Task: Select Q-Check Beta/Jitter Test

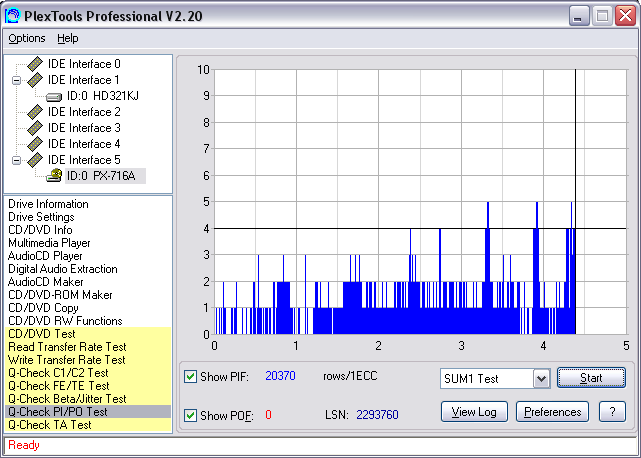Action: click(88, 399)
